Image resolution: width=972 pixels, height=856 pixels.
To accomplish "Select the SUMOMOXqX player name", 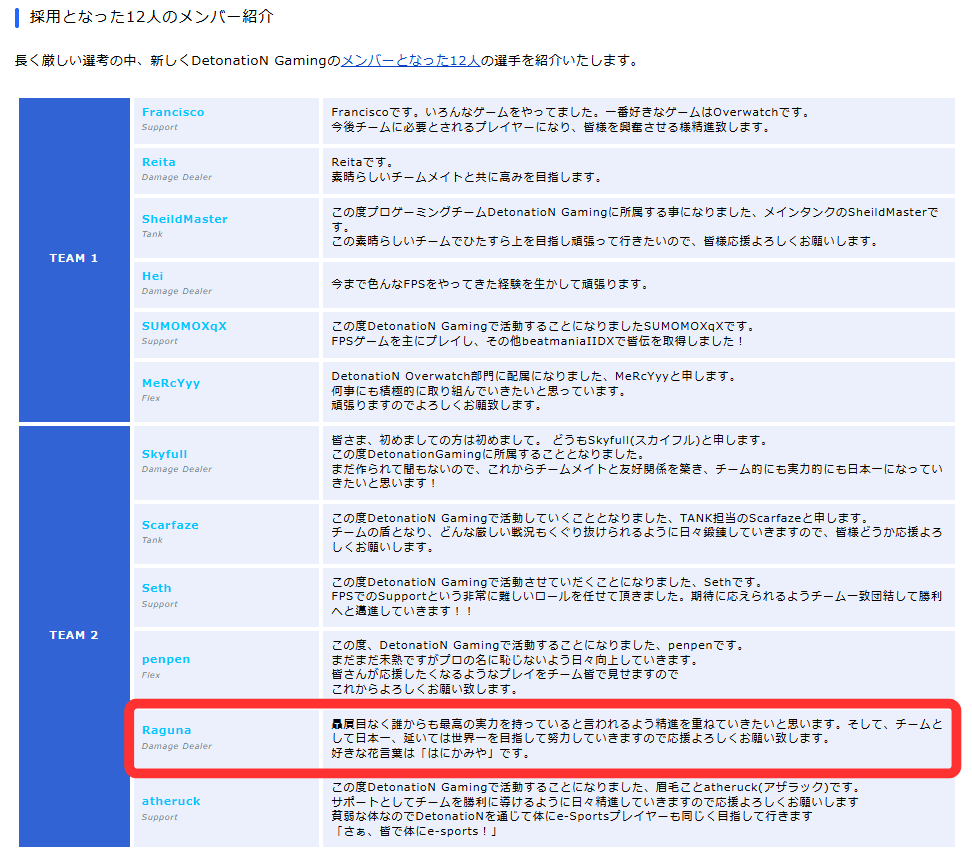I will tap(184, 326).
